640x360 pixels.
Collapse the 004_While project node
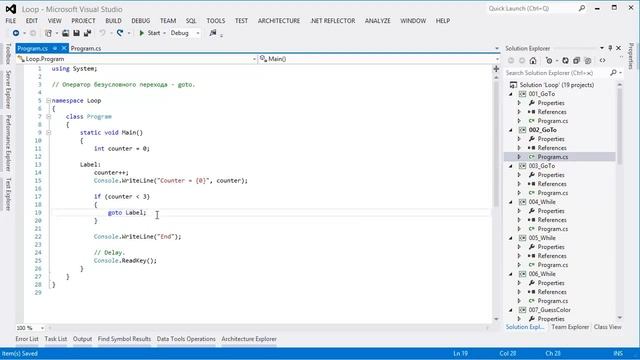(511, 202)
